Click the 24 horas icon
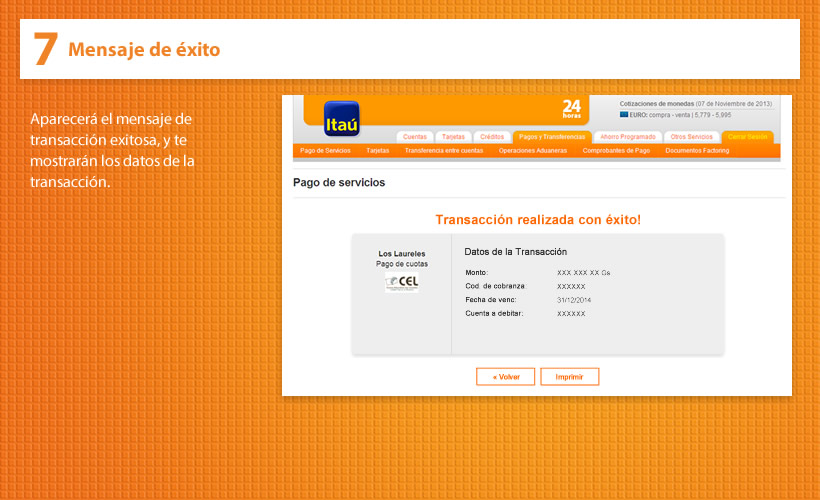The image size is (820, 500). (x=571, y=109)
